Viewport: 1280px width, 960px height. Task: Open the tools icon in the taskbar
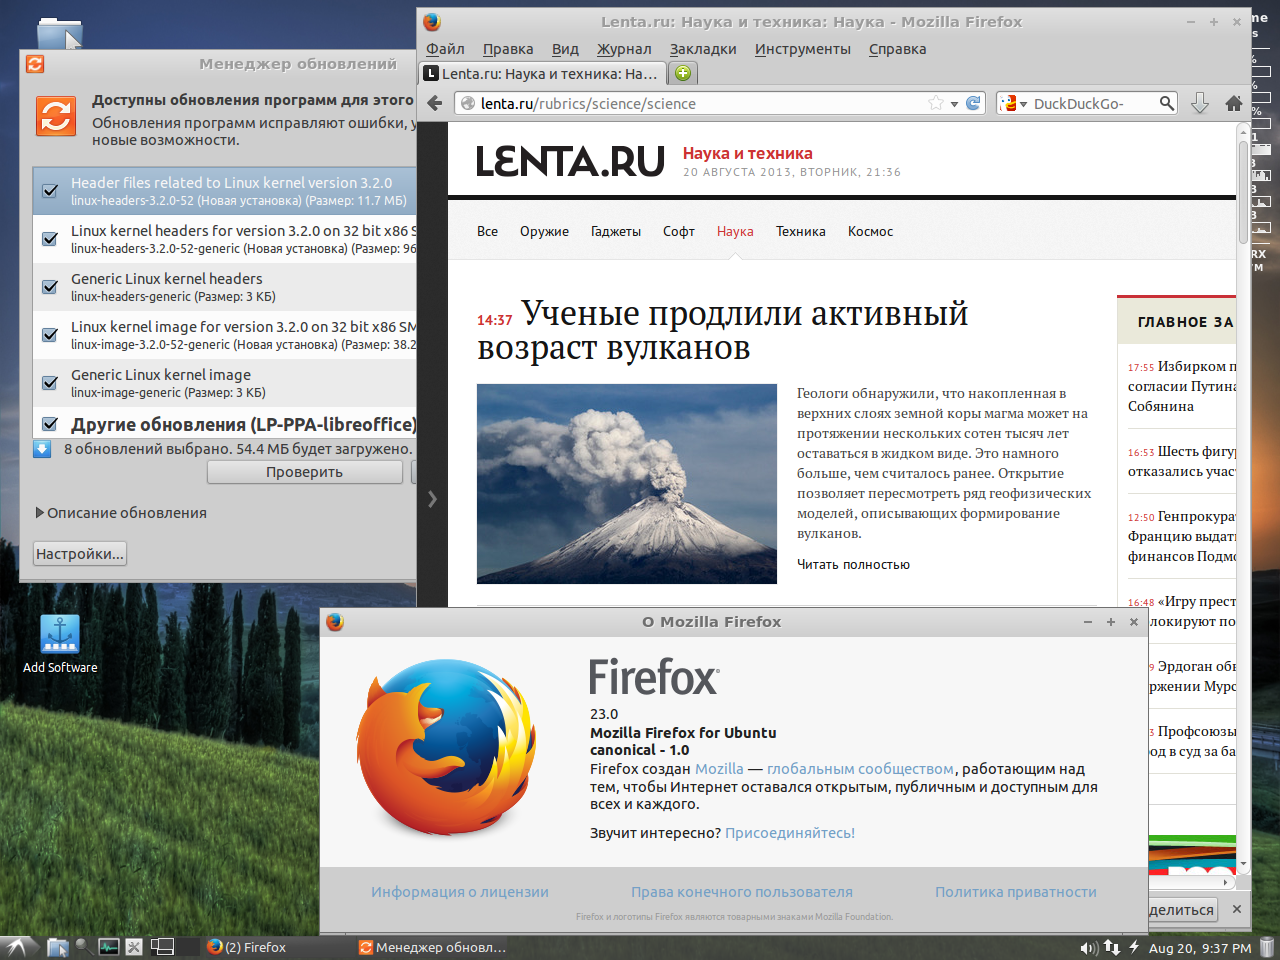(134, 947)
